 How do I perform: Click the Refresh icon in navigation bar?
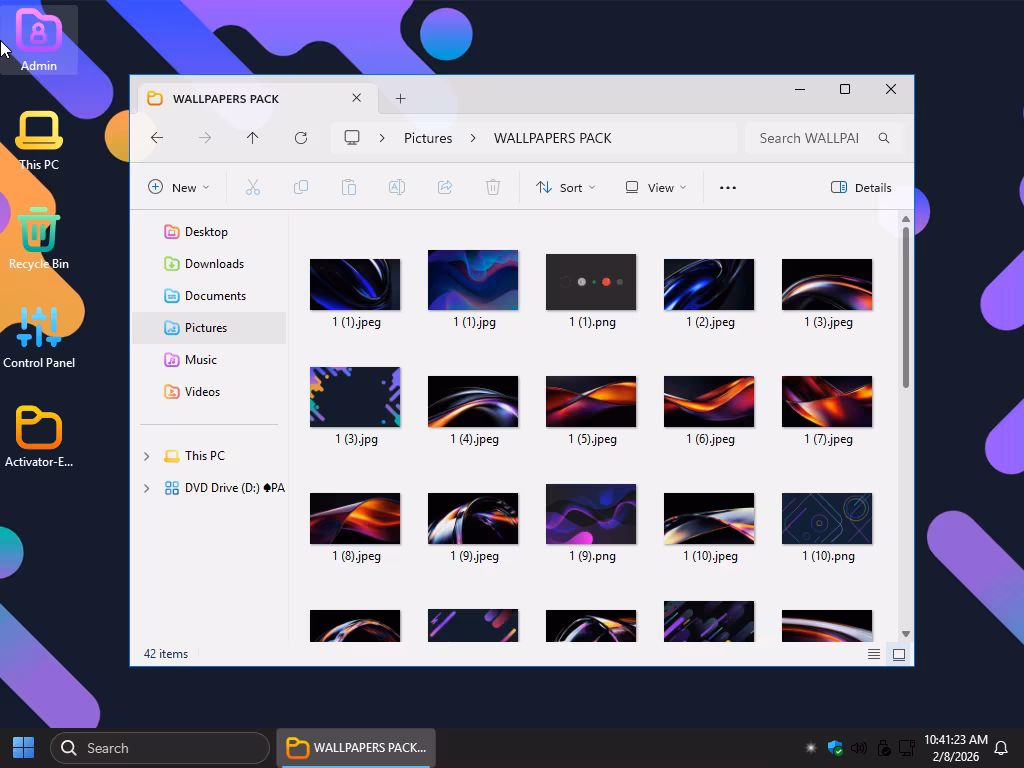click(x=300, y=138)
